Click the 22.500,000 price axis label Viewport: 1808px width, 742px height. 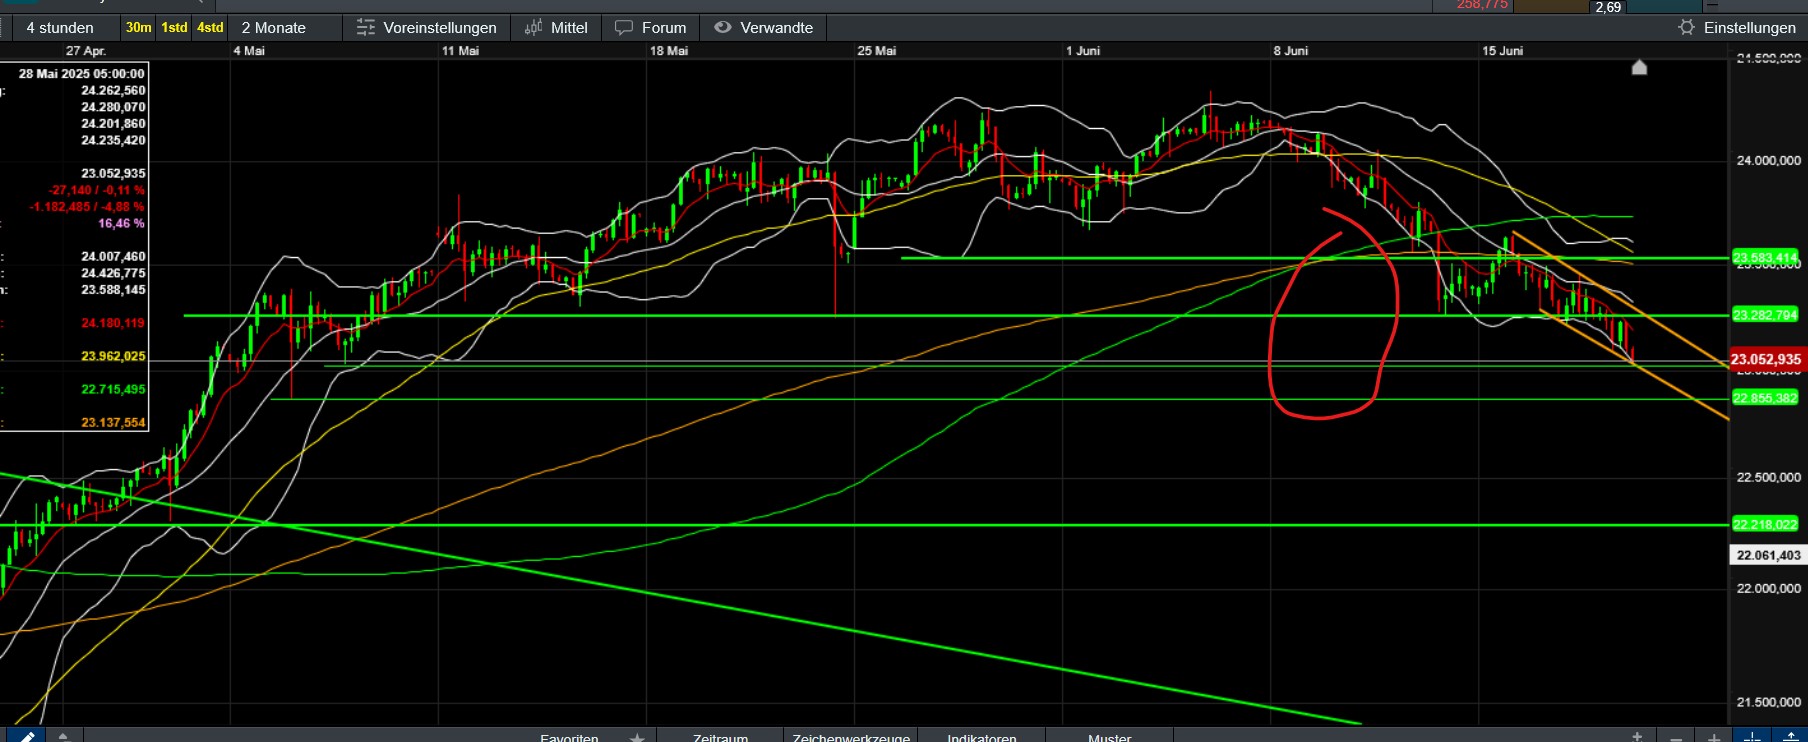1768,478
